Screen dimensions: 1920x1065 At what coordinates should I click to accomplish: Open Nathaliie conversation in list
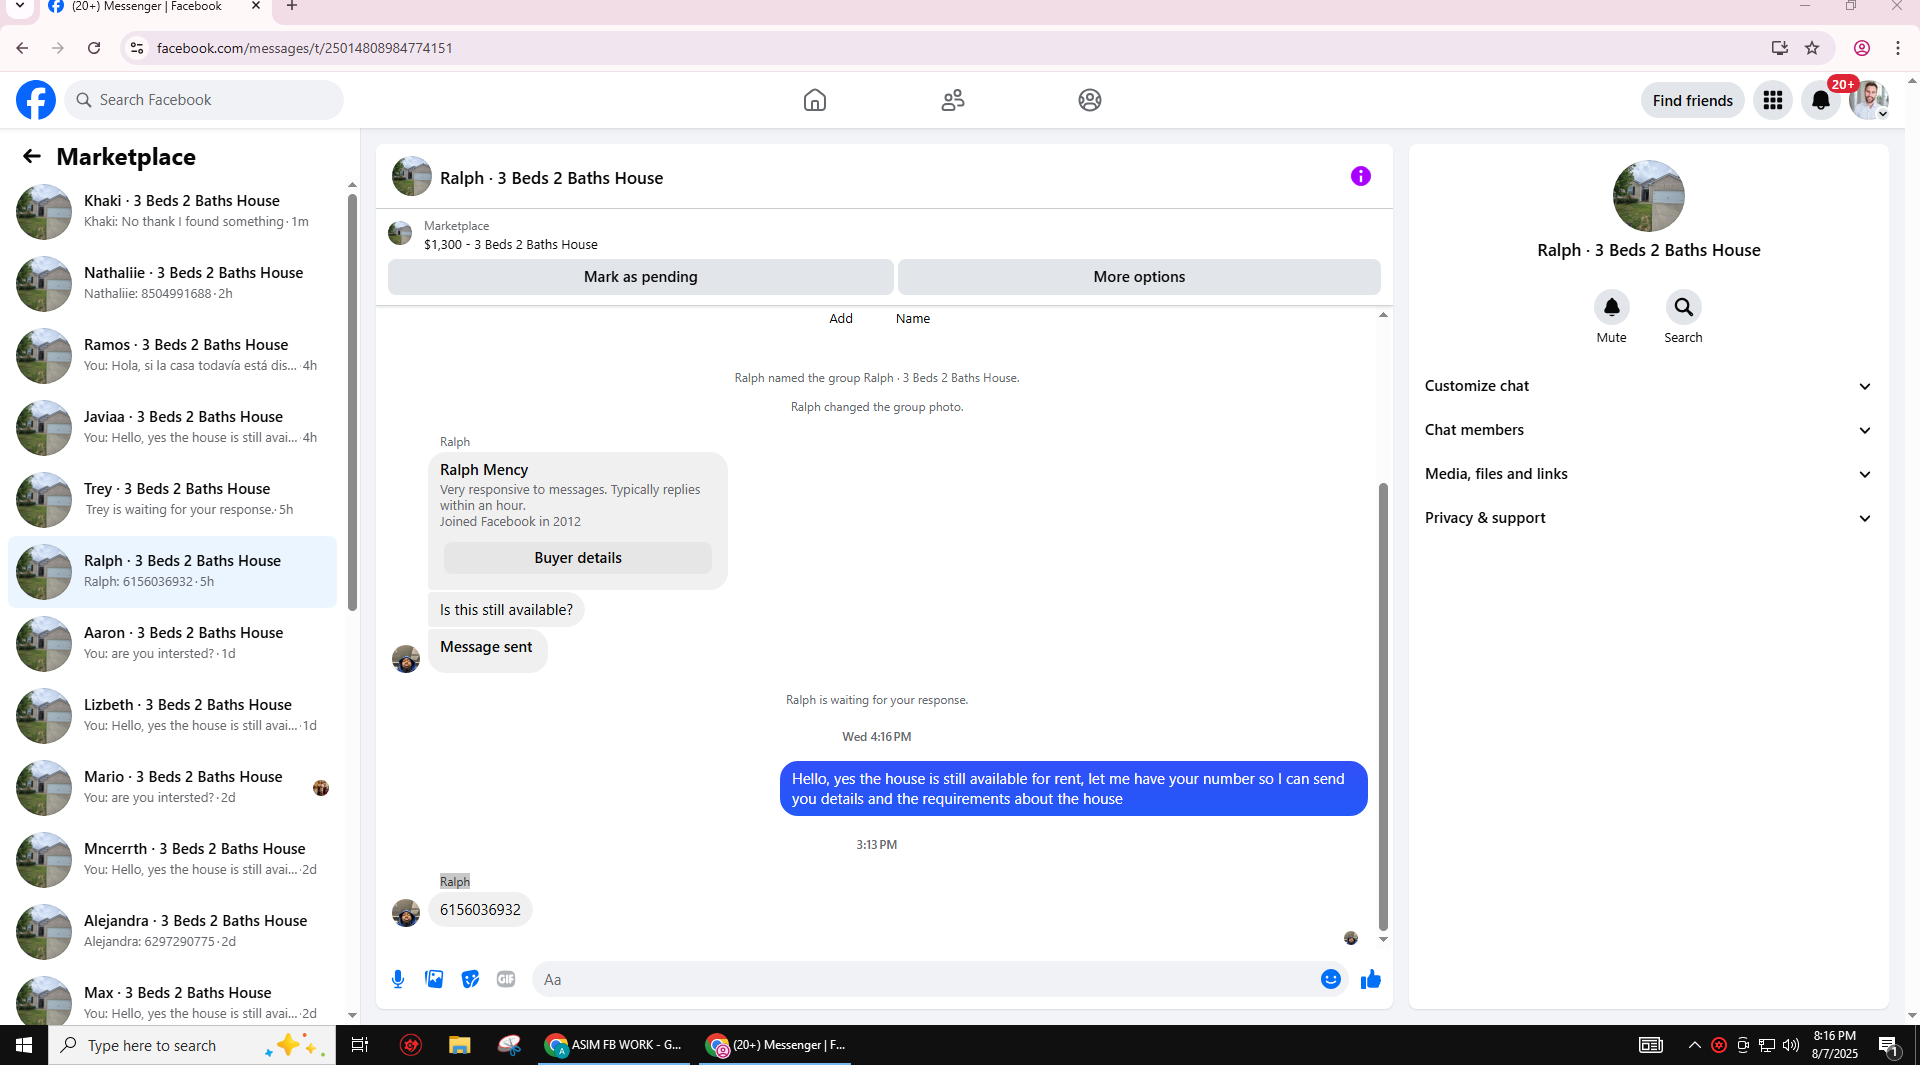(x=172, y=283)
